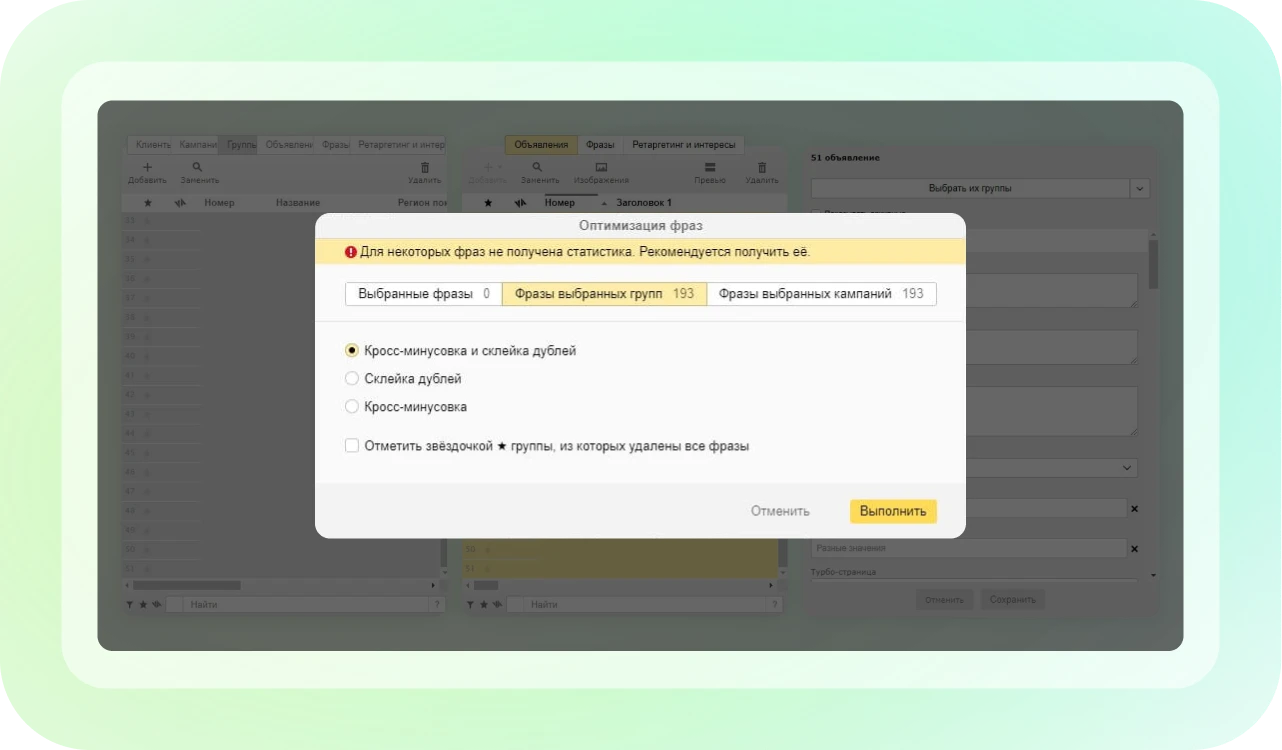Select the Фразы выбранных групп tab

tap(604, 294)
